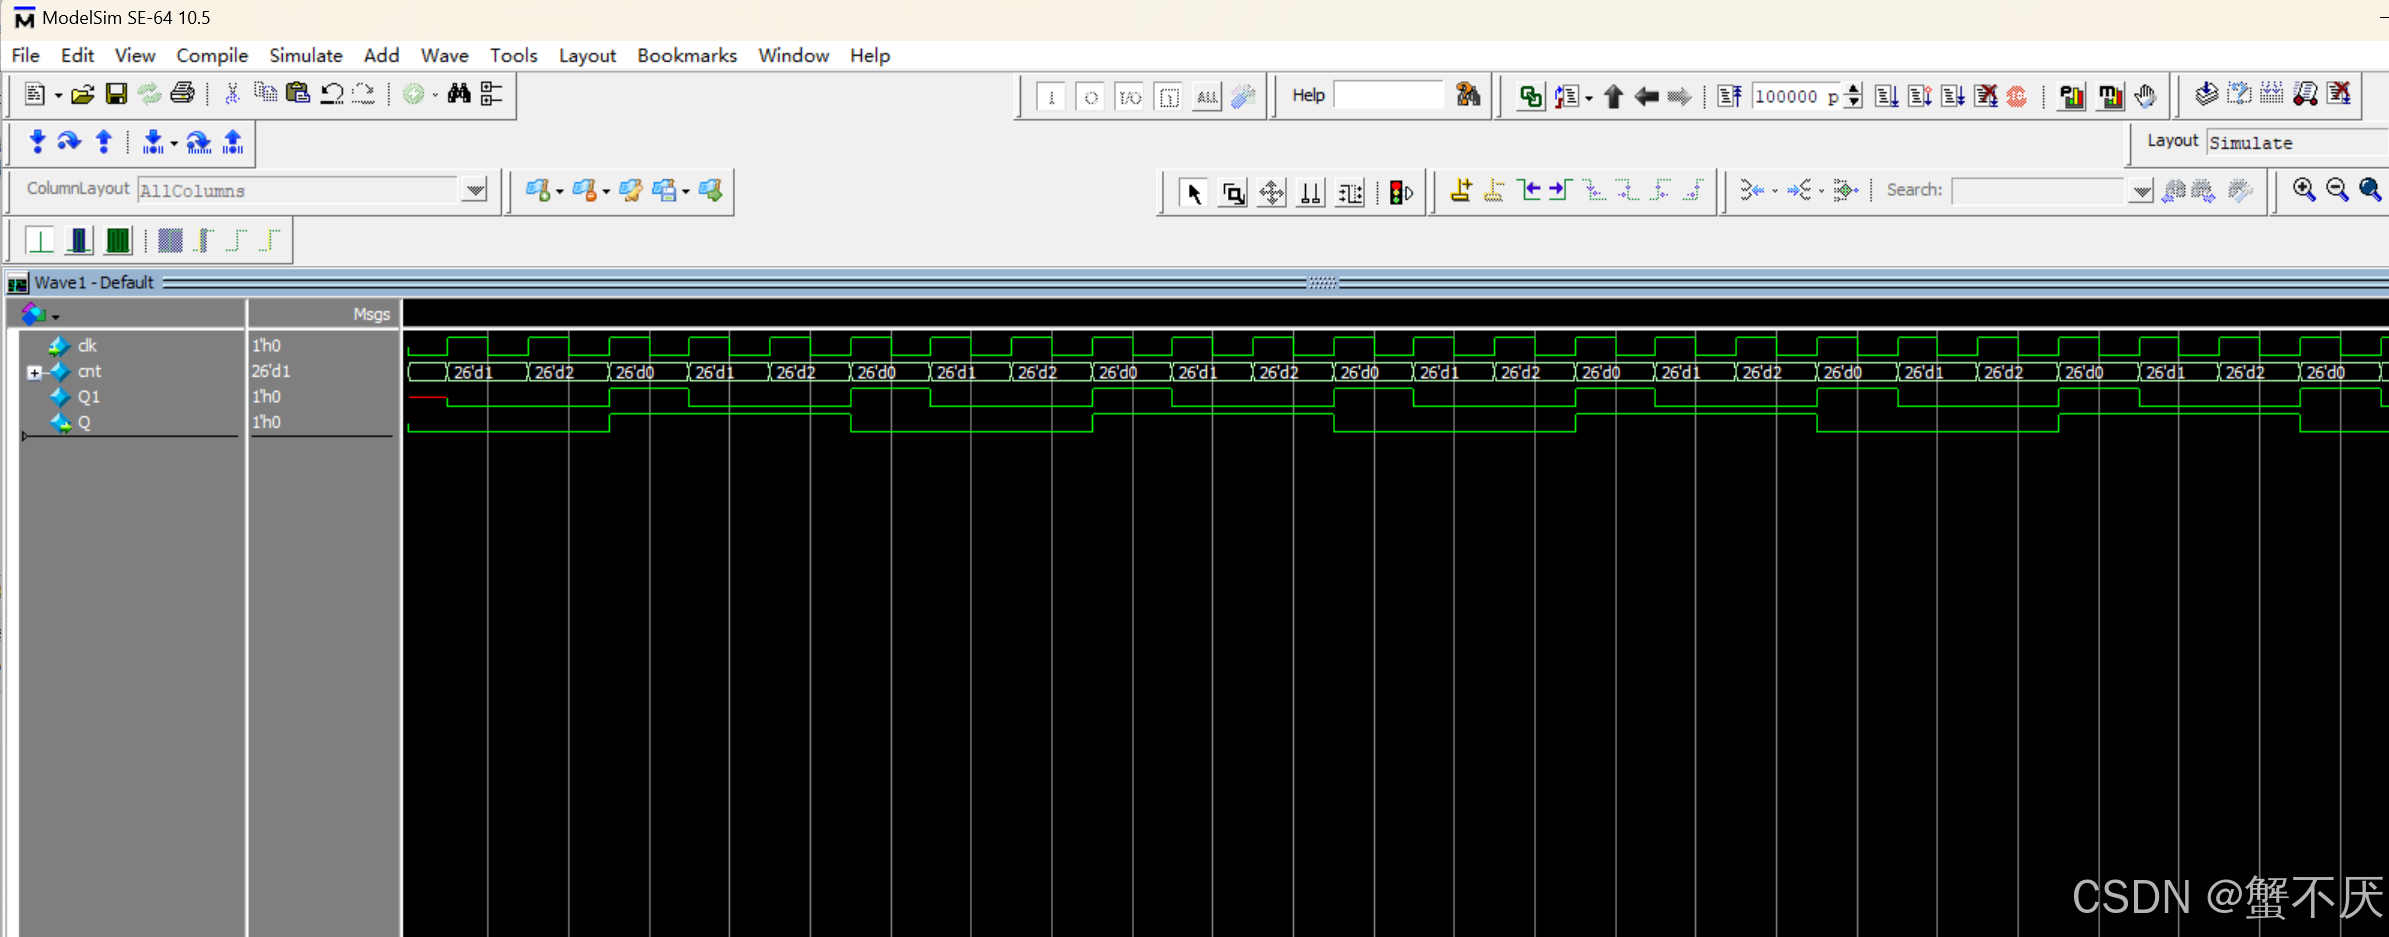Click the Restart simulation icon
This screenshot has width=2389, height=937.
pos(1728,96)
